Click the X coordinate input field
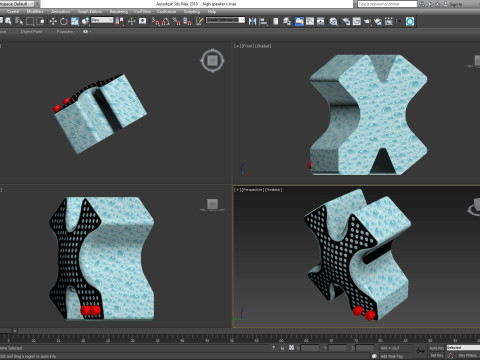 tap(310, 348)
